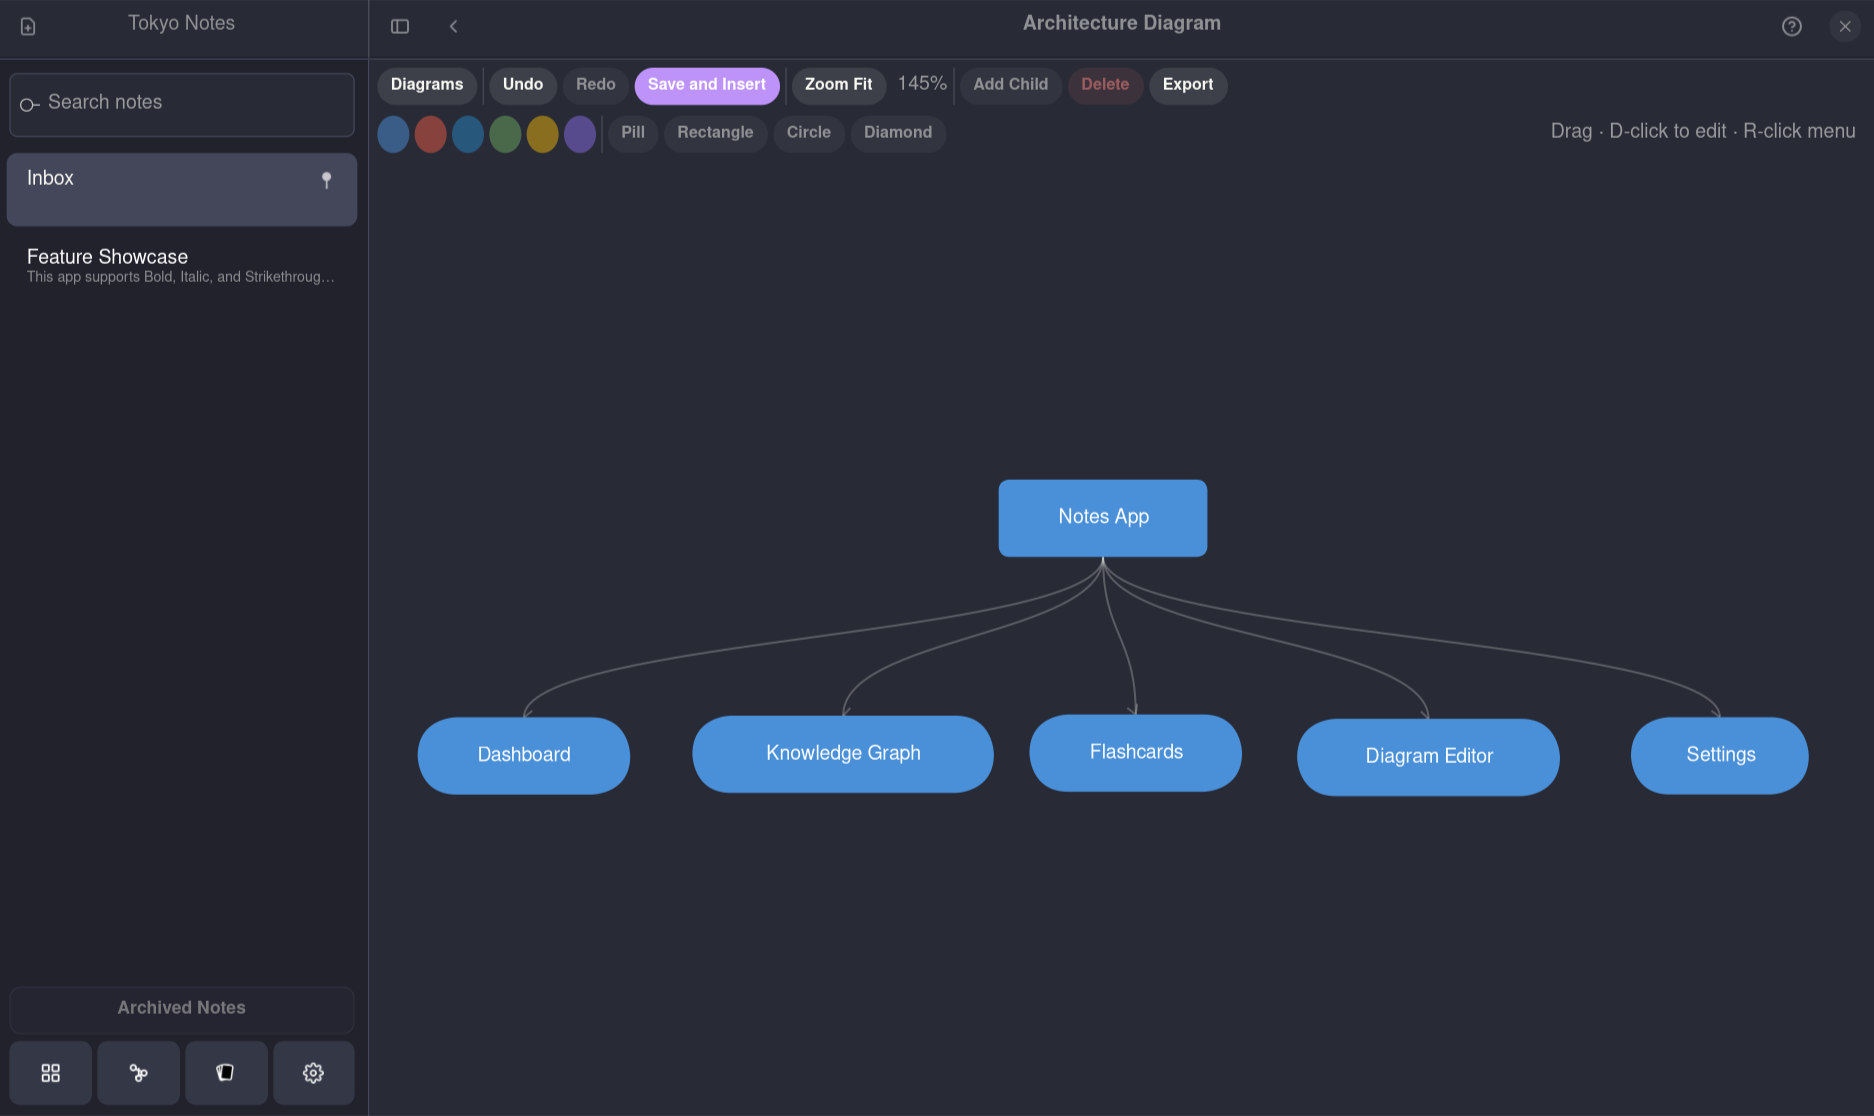
Task: Undo the last diagram change
Action: point(523,85)
